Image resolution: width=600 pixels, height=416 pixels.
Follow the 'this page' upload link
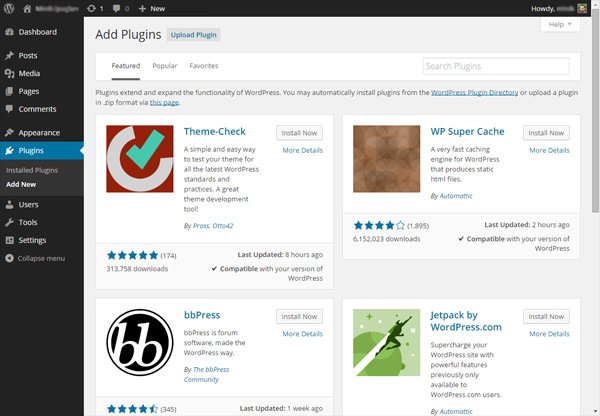pyautogui.click(x=164, y=103)
